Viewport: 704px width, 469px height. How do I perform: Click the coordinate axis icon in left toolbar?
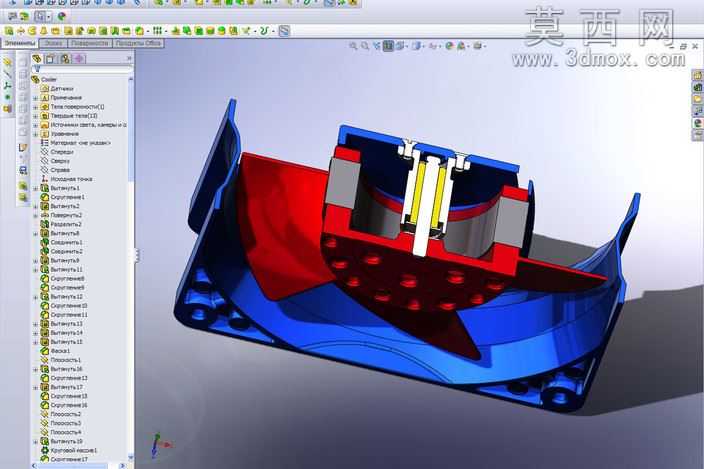[7, 85]
